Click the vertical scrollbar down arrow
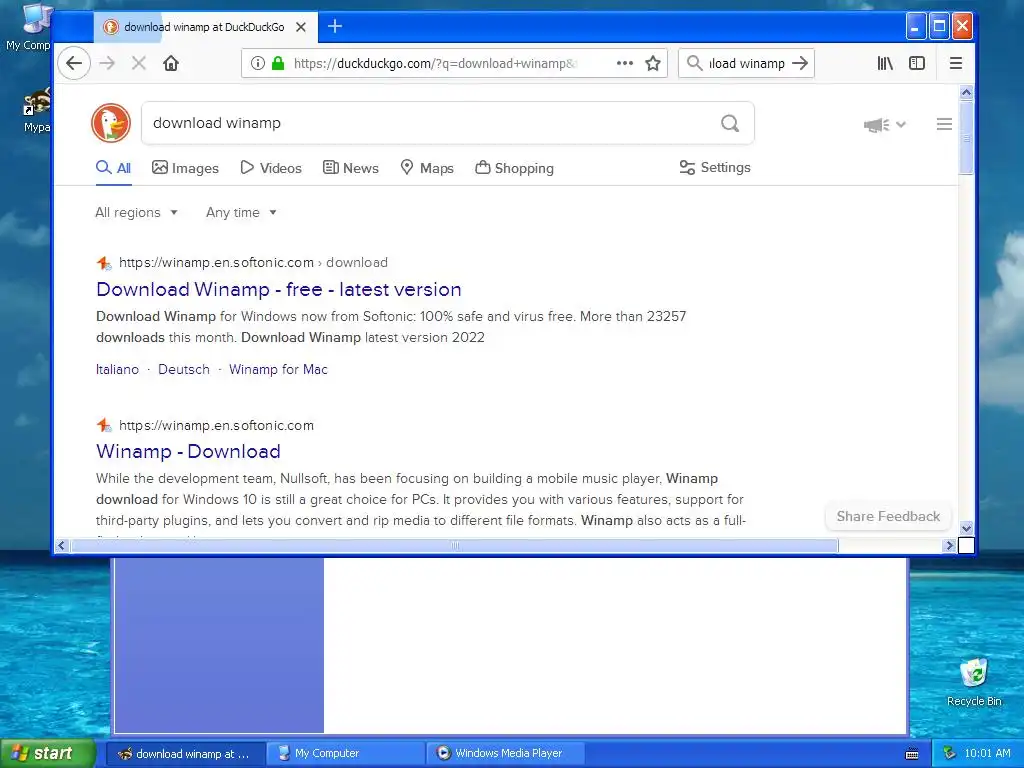The height and width of the screenshot is (768, 1024). point(967,528)
